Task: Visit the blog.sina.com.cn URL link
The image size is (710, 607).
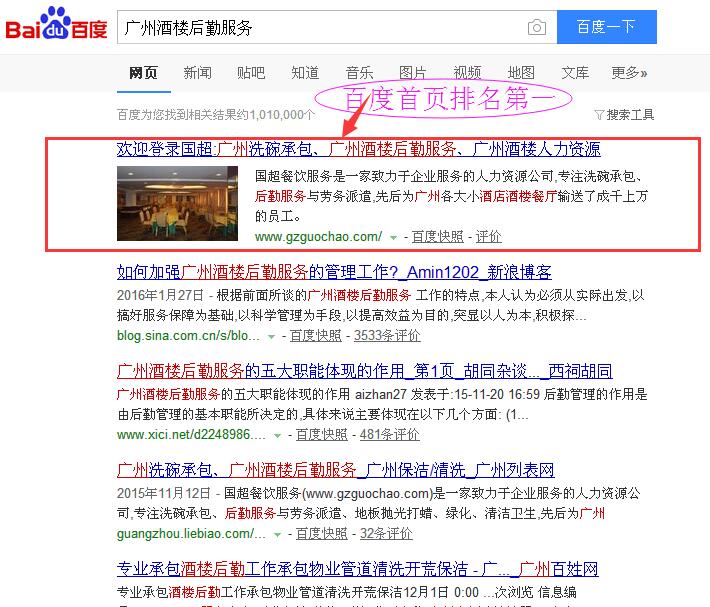Action: pos(188,336)
